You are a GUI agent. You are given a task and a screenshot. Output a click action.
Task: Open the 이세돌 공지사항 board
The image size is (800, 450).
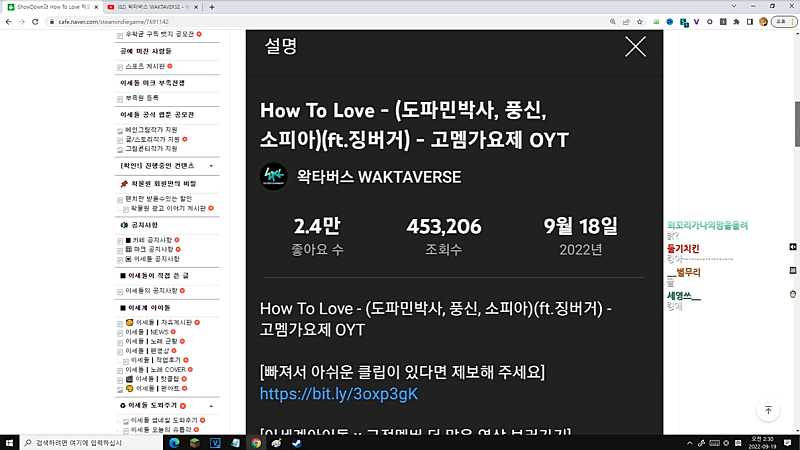pyautogui.click(x=156, y=259)
